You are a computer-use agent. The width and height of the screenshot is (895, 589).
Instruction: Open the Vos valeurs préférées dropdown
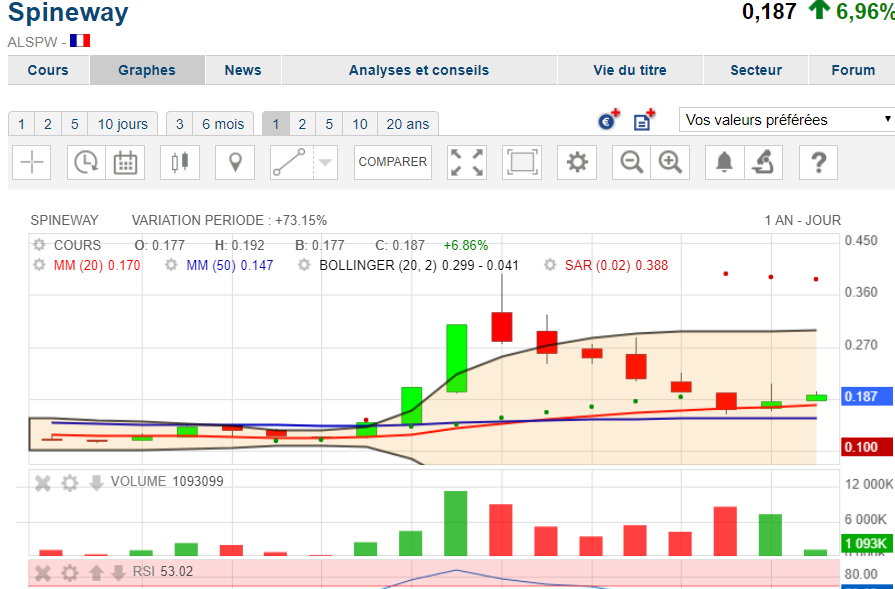(x=787, y=120)
